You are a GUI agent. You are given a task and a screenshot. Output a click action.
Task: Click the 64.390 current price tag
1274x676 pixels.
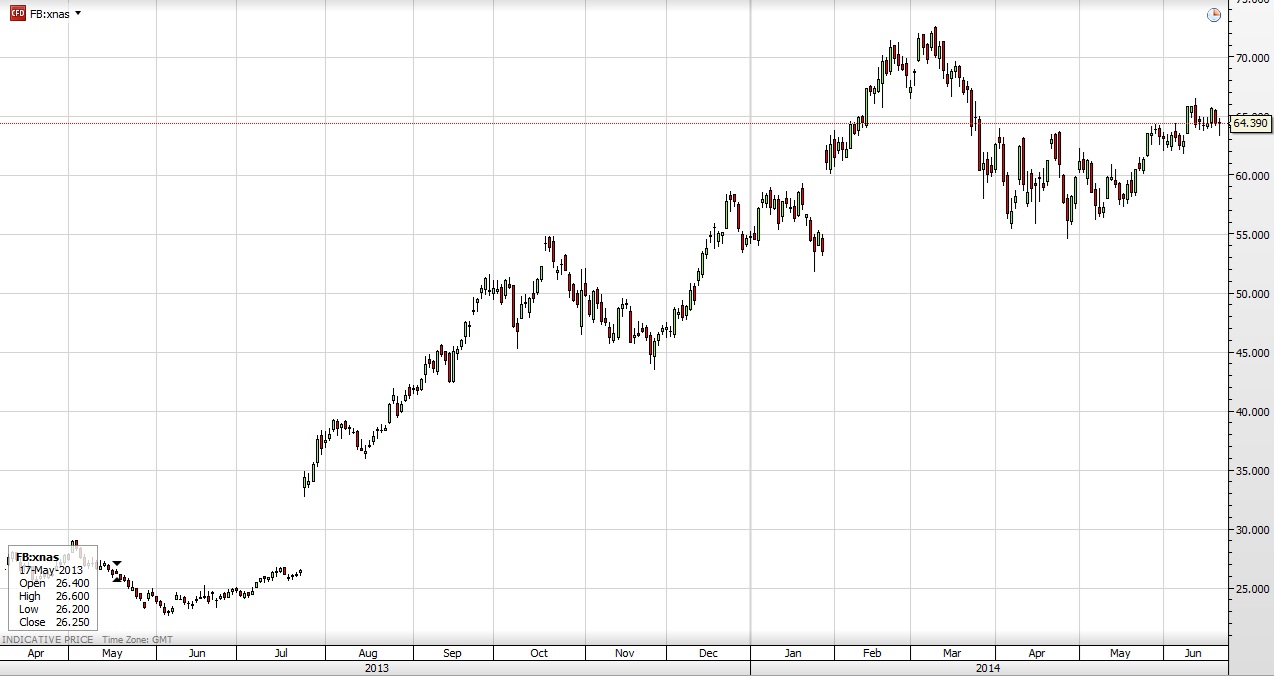point(1250,124)
